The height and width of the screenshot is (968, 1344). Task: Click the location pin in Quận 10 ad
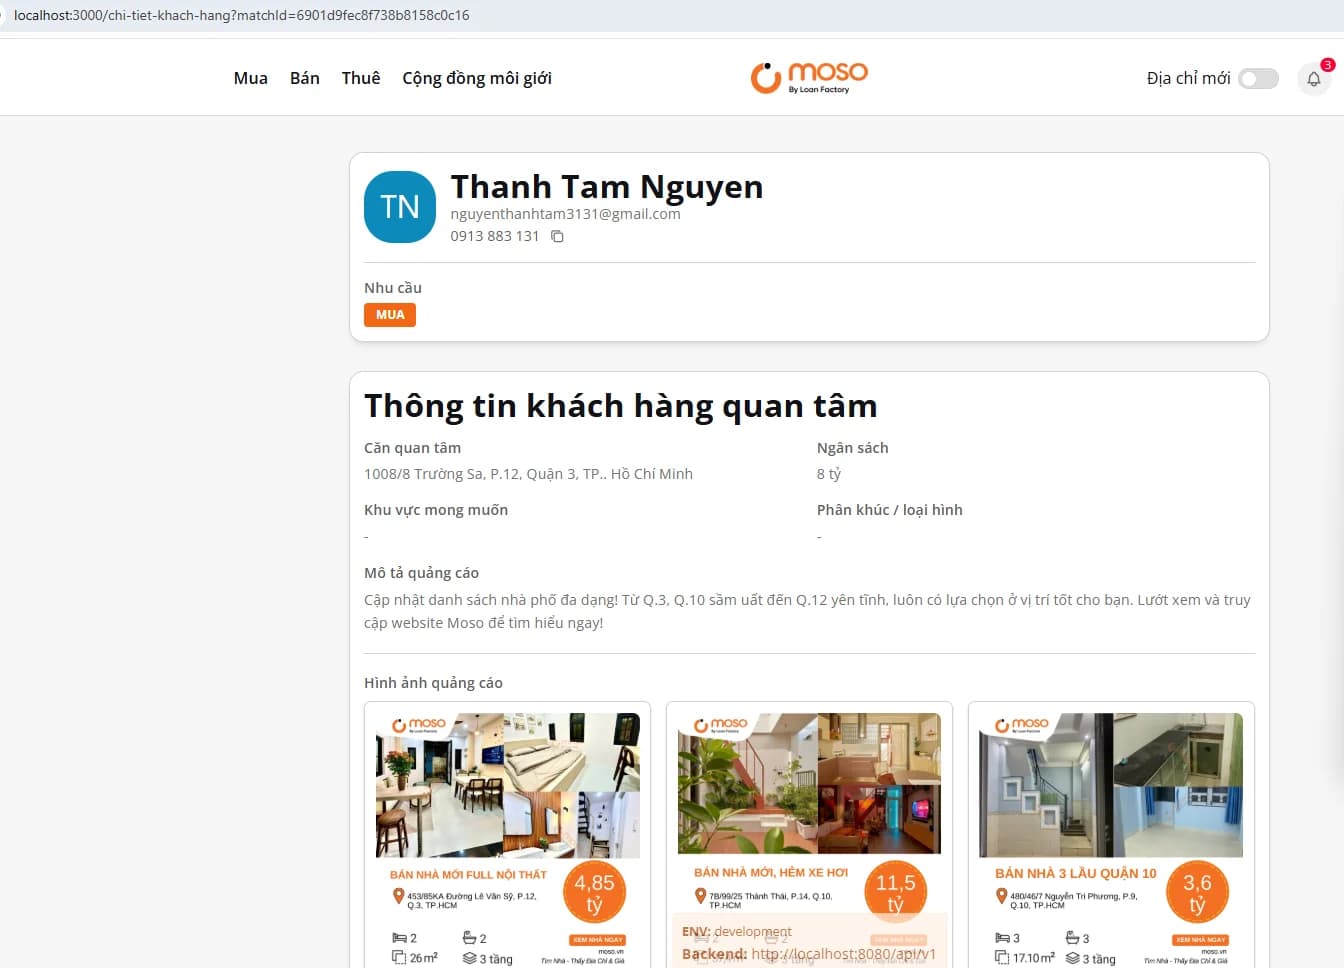1001,897
